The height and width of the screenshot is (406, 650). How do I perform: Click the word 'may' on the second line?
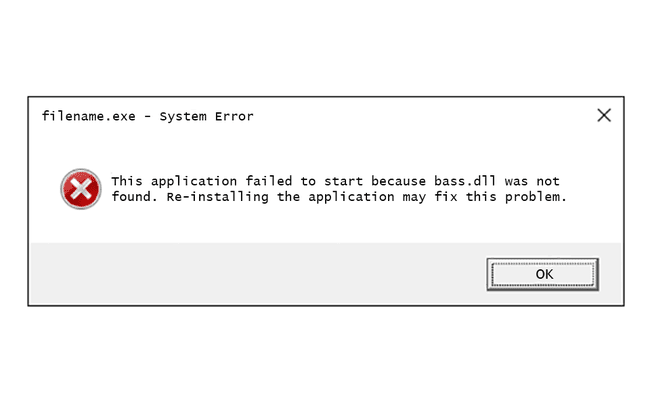[414, 198]
